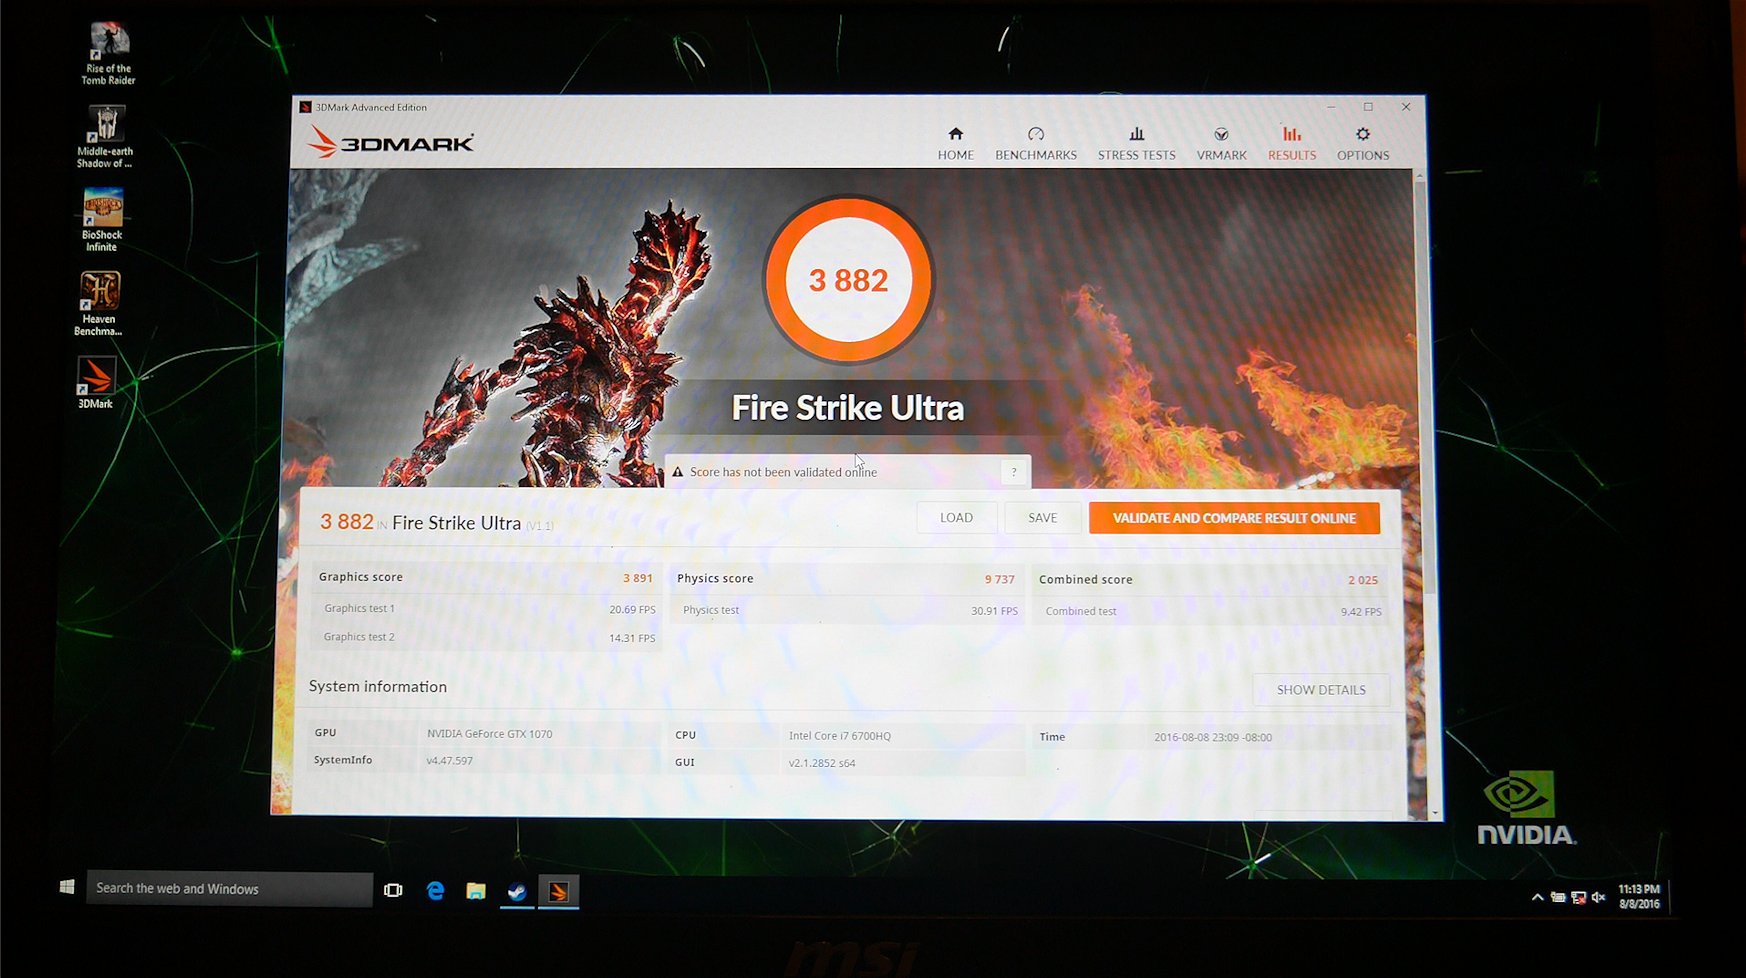Viewport: 1746px width, 978px height.
Task: Open the Home tab in 3DMark
Action: click(x=955, y=144)
